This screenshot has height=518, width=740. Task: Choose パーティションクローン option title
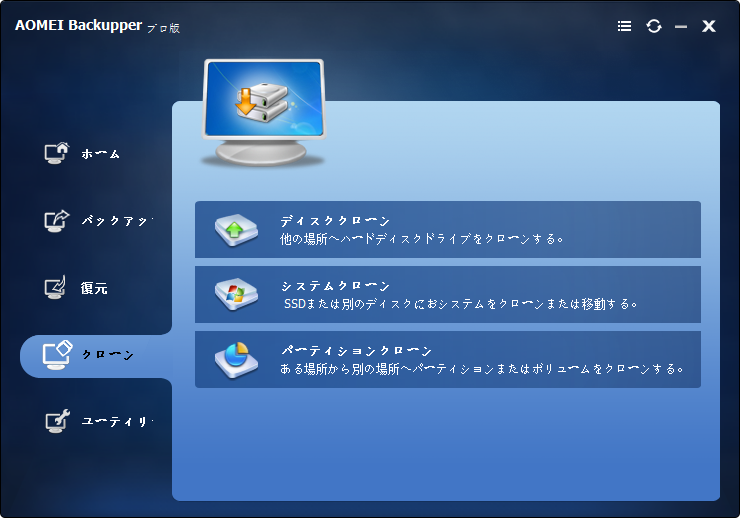[356, 351]
